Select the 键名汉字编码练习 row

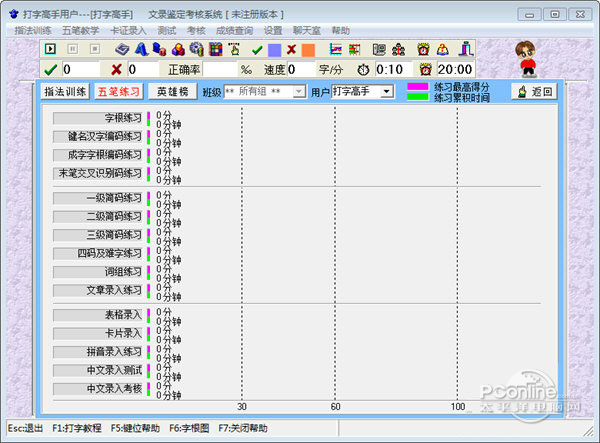98,137
